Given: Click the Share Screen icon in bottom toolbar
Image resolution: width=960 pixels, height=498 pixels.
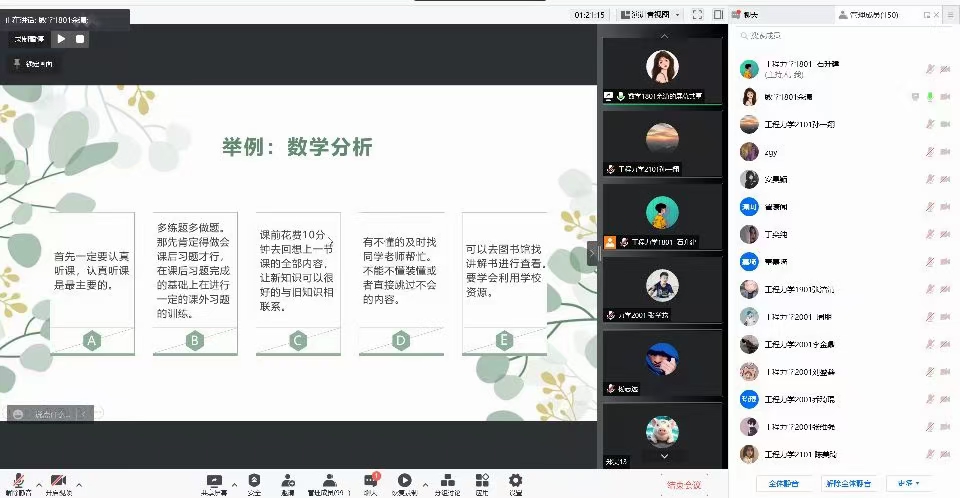Looking at the screenshot, I should tap(213, 481).
